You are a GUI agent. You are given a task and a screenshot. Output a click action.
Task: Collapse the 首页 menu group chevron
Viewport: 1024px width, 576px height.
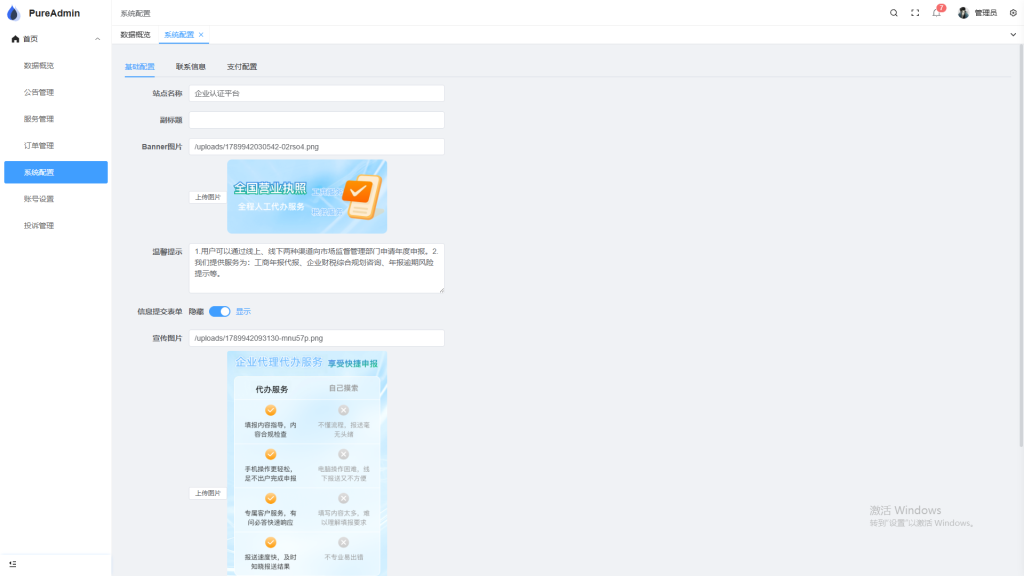[97, 39]
